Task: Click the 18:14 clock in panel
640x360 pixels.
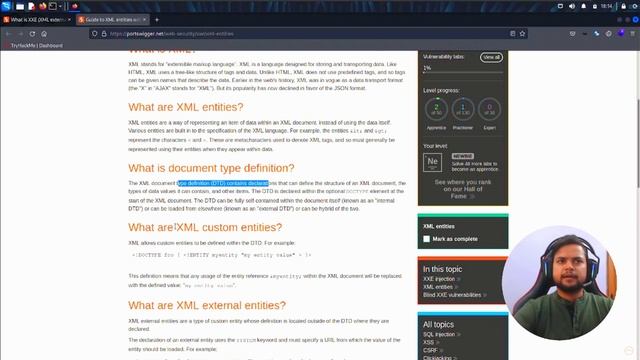Action: coord(607,6)
